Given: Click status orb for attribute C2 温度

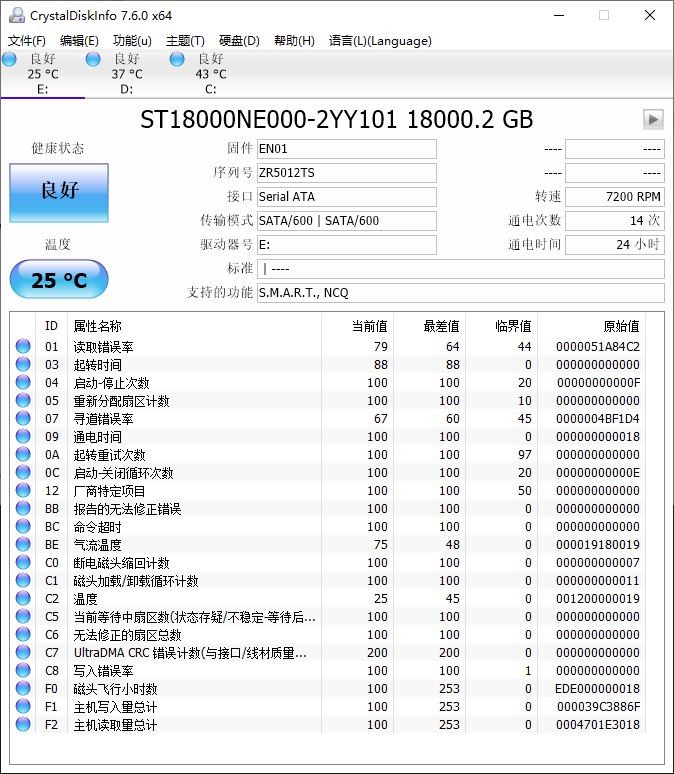Looking at the screenshot, I should [23, 599].
